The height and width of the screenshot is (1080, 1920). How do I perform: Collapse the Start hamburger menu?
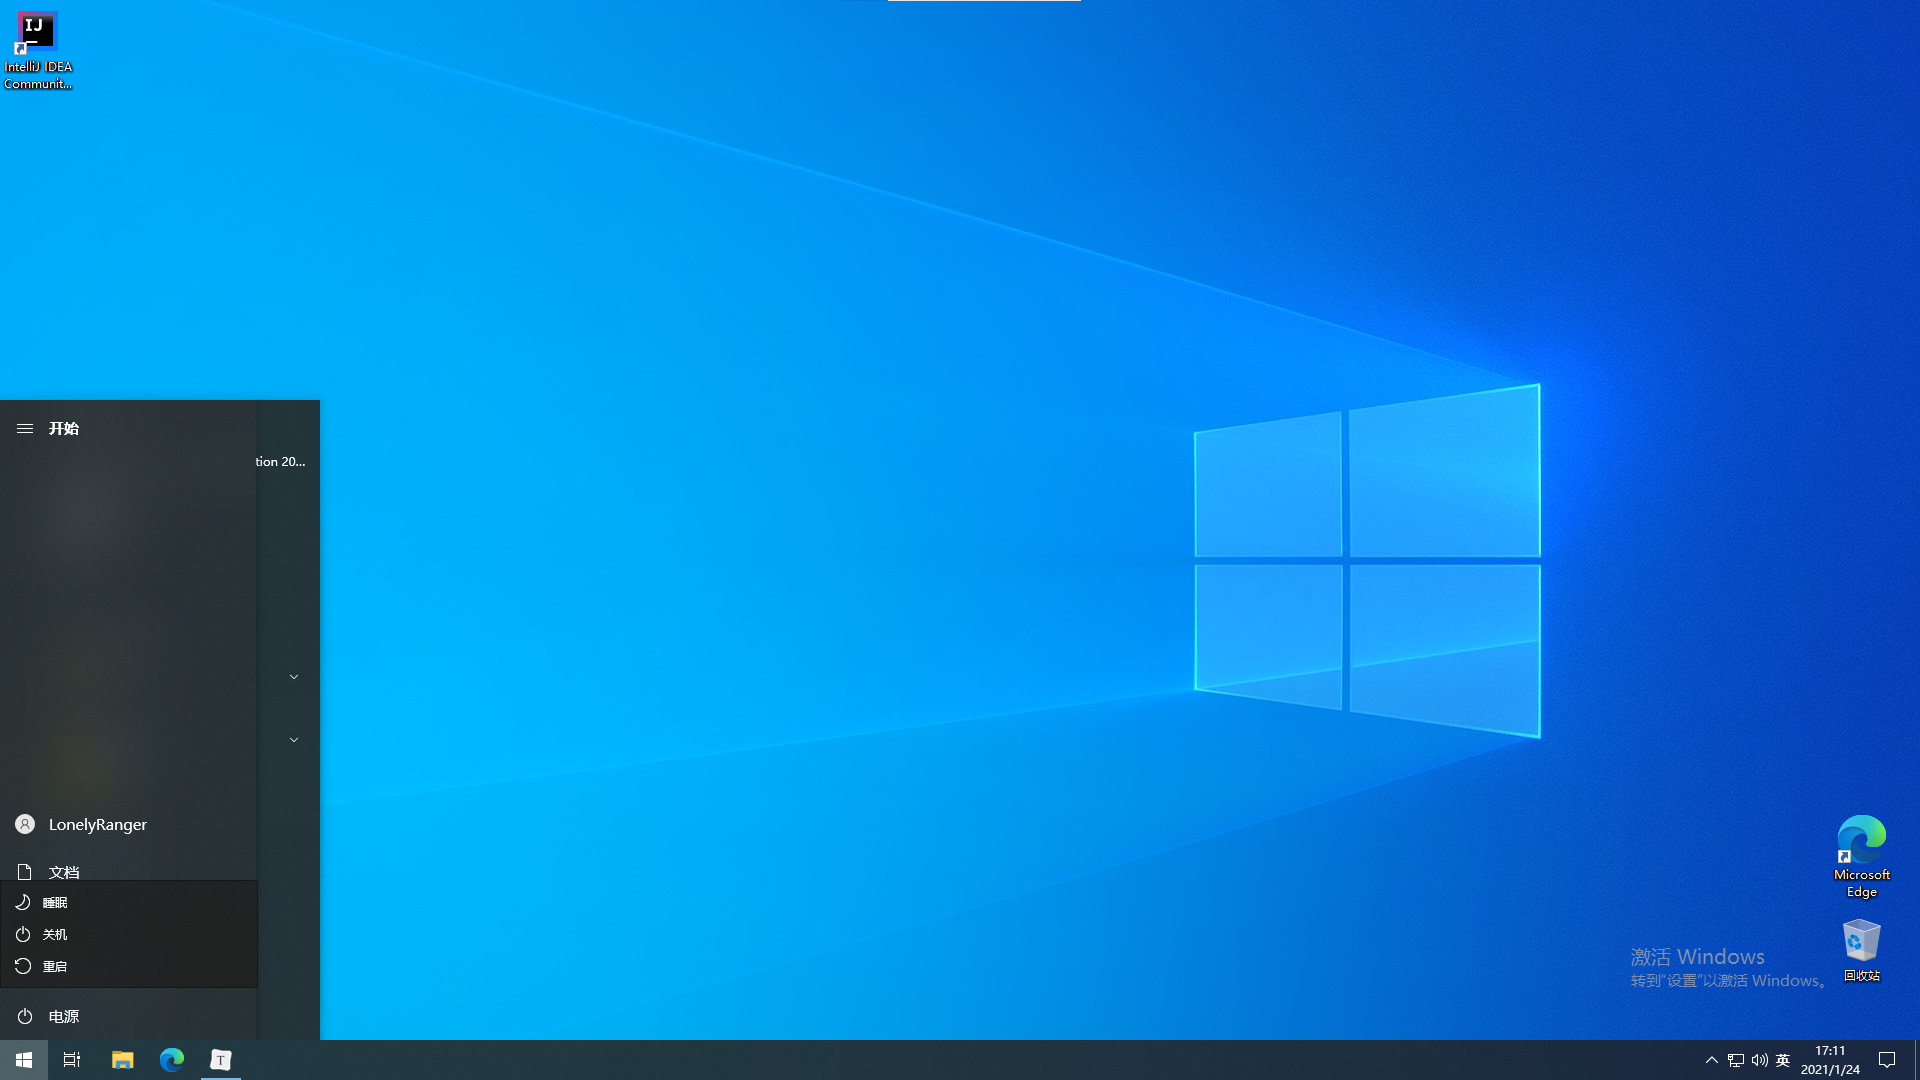(x=25, y=429)
